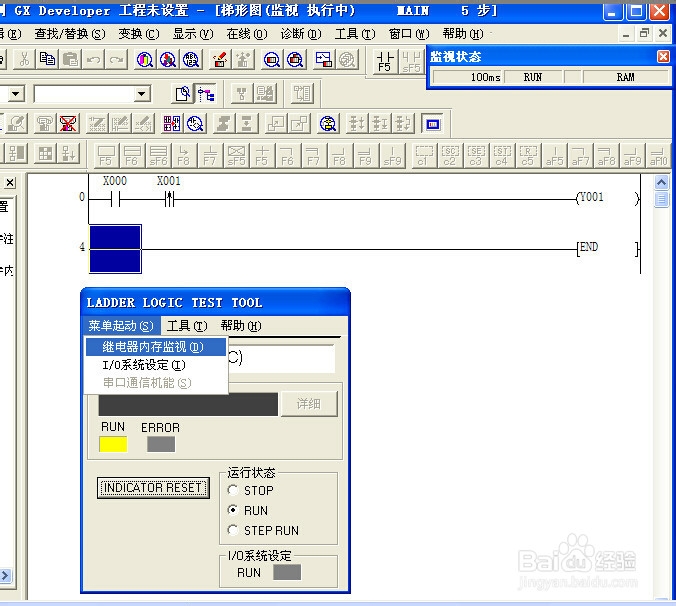
Task: Close the 监视状态 monitor status panel
Action: click(x=663, y=56)
